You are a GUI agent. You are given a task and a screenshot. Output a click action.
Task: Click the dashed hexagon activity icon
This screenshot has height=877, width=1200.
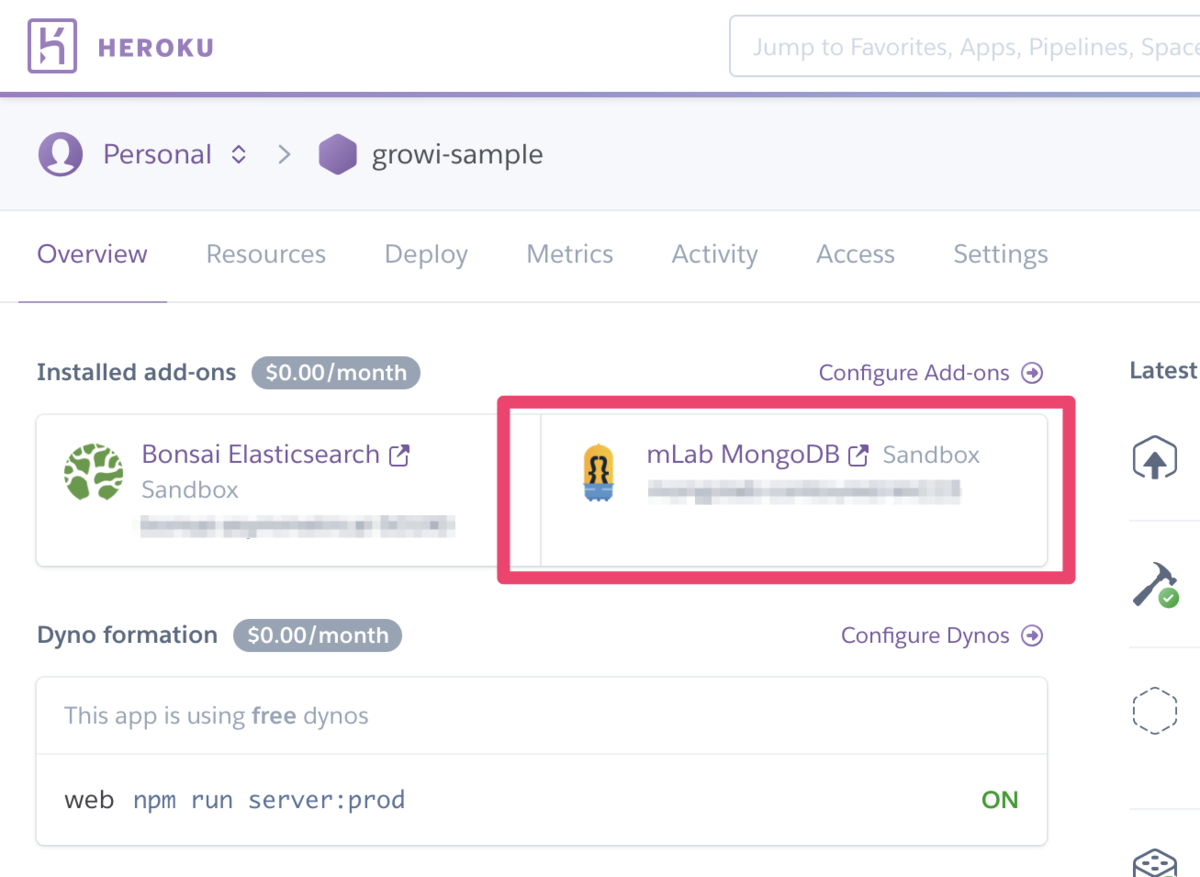pos(1154,711)
